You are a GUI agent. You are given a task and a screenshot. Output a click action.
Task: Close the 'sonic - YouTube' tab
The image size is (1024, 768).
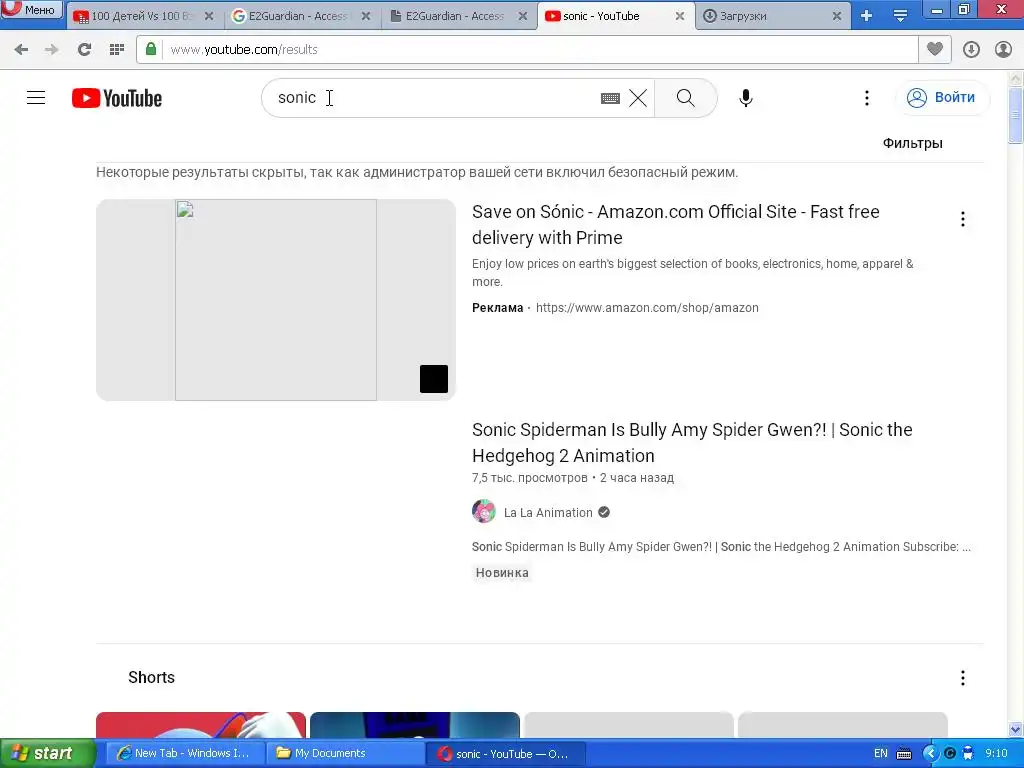coord(680,16)
